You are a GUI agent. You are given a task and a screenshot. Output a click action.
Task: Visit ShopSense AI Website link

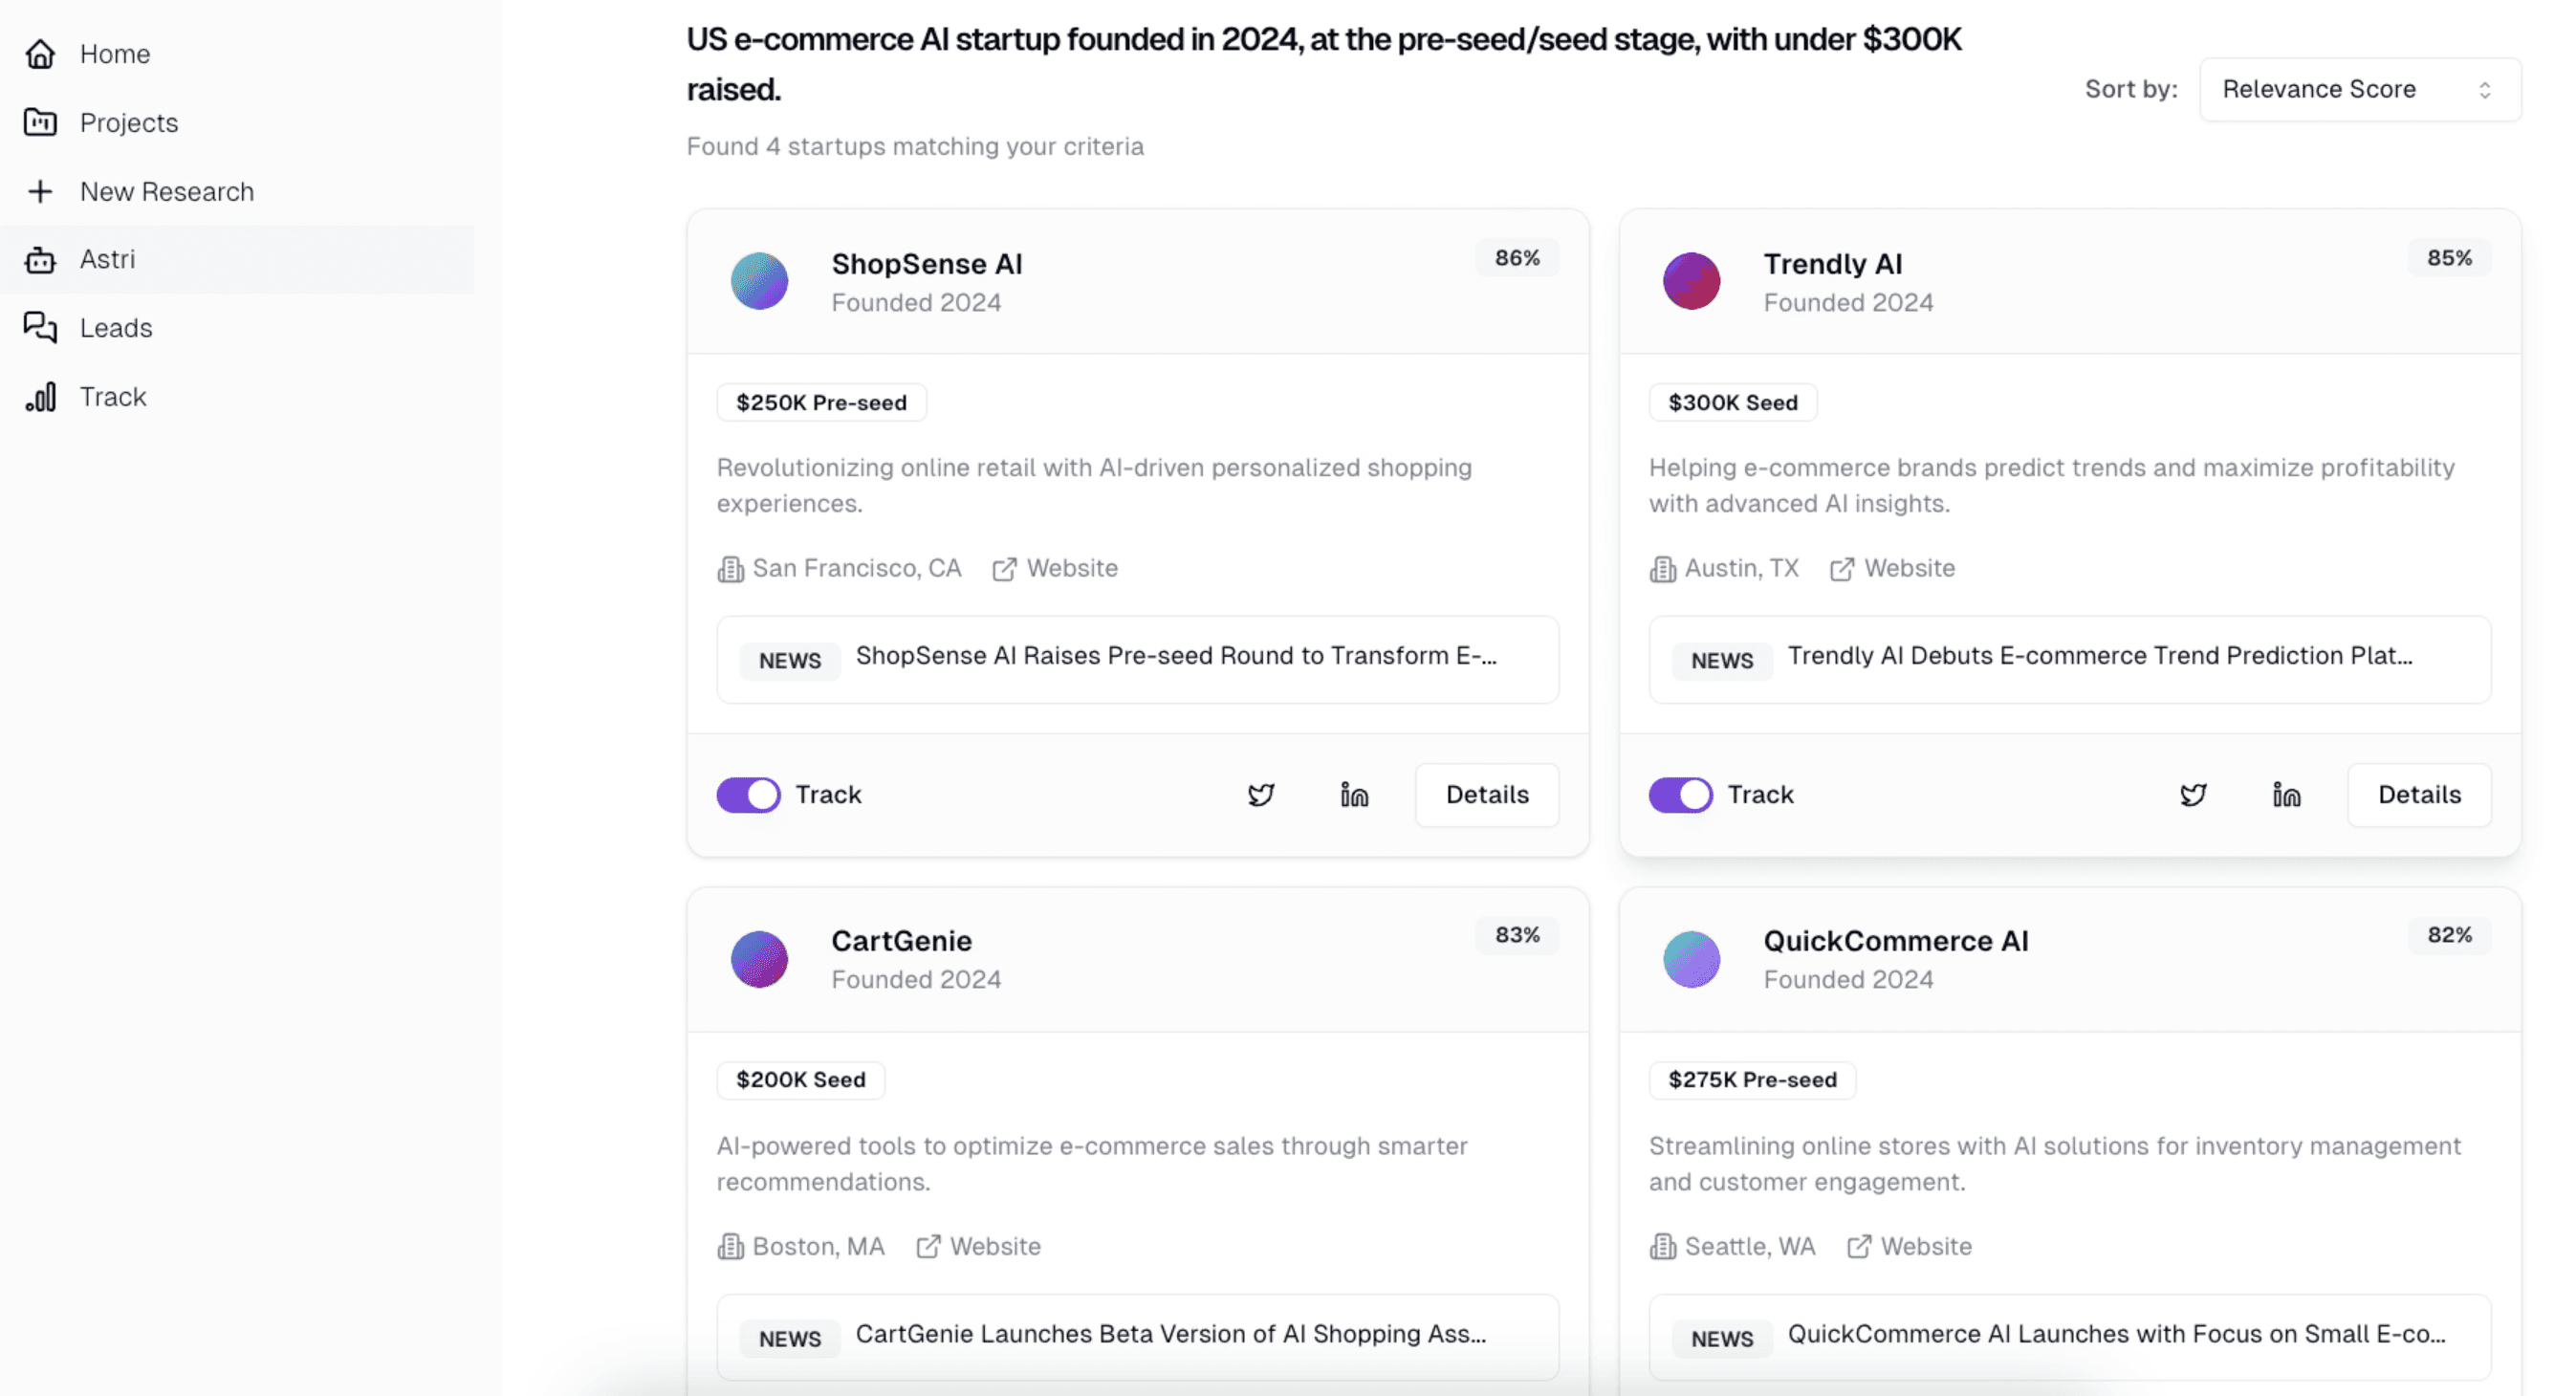tap(1072, 569)
